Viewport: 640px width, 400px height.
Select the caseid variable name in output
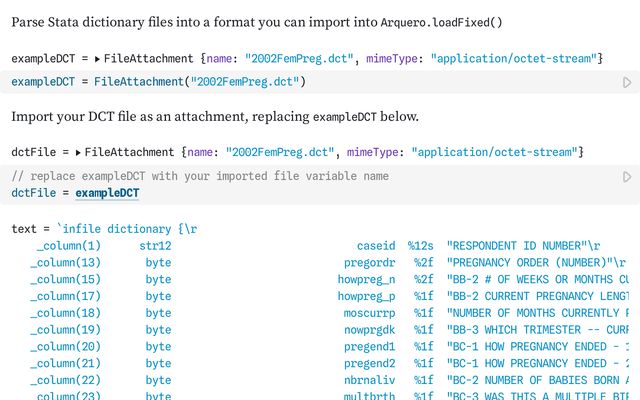point(376,246)
